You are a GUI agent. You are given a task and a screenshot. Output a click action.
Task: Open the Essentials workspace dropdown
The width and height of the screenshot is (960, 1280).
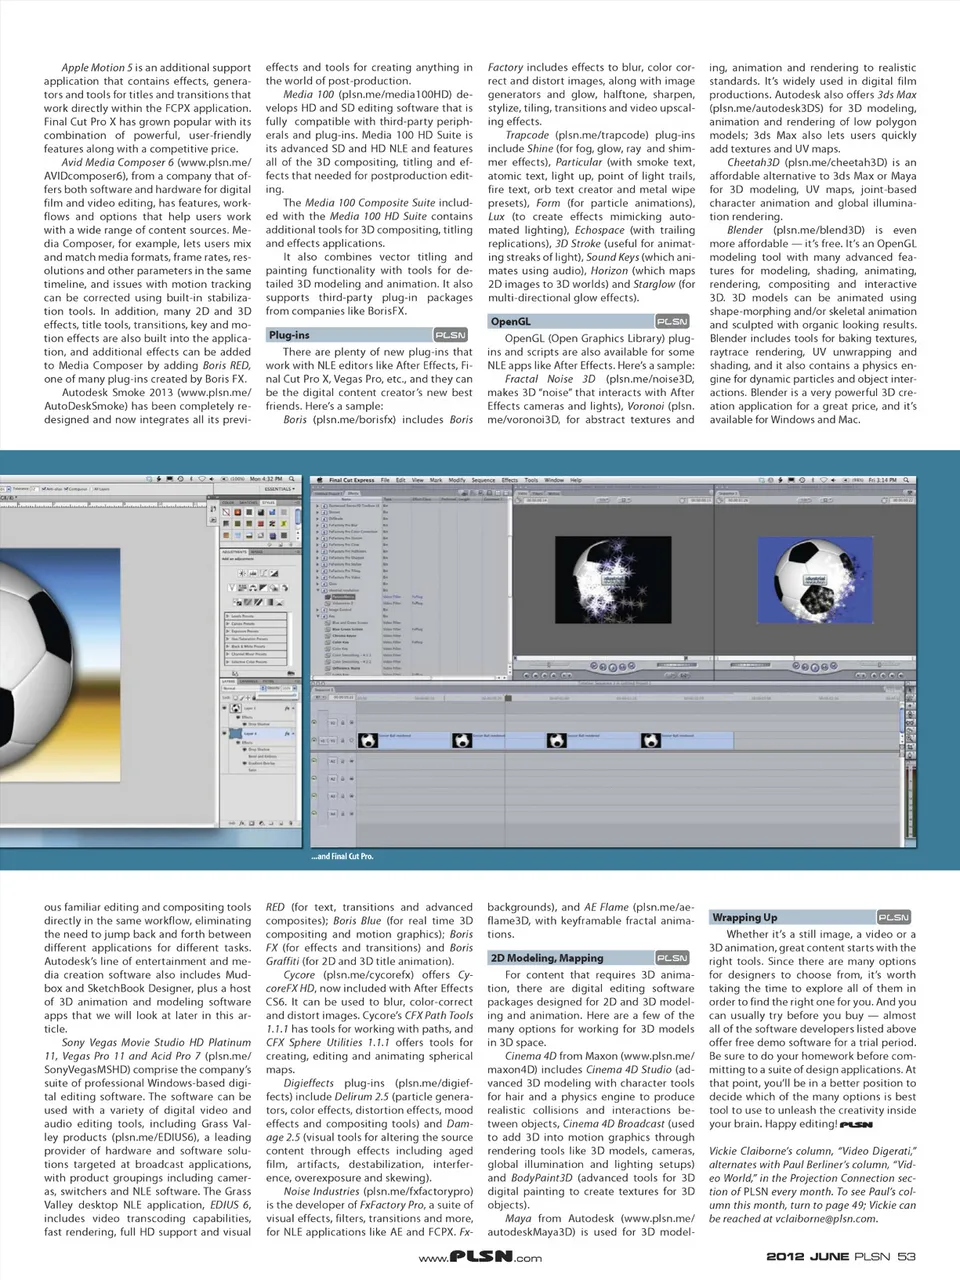[278, 489]
